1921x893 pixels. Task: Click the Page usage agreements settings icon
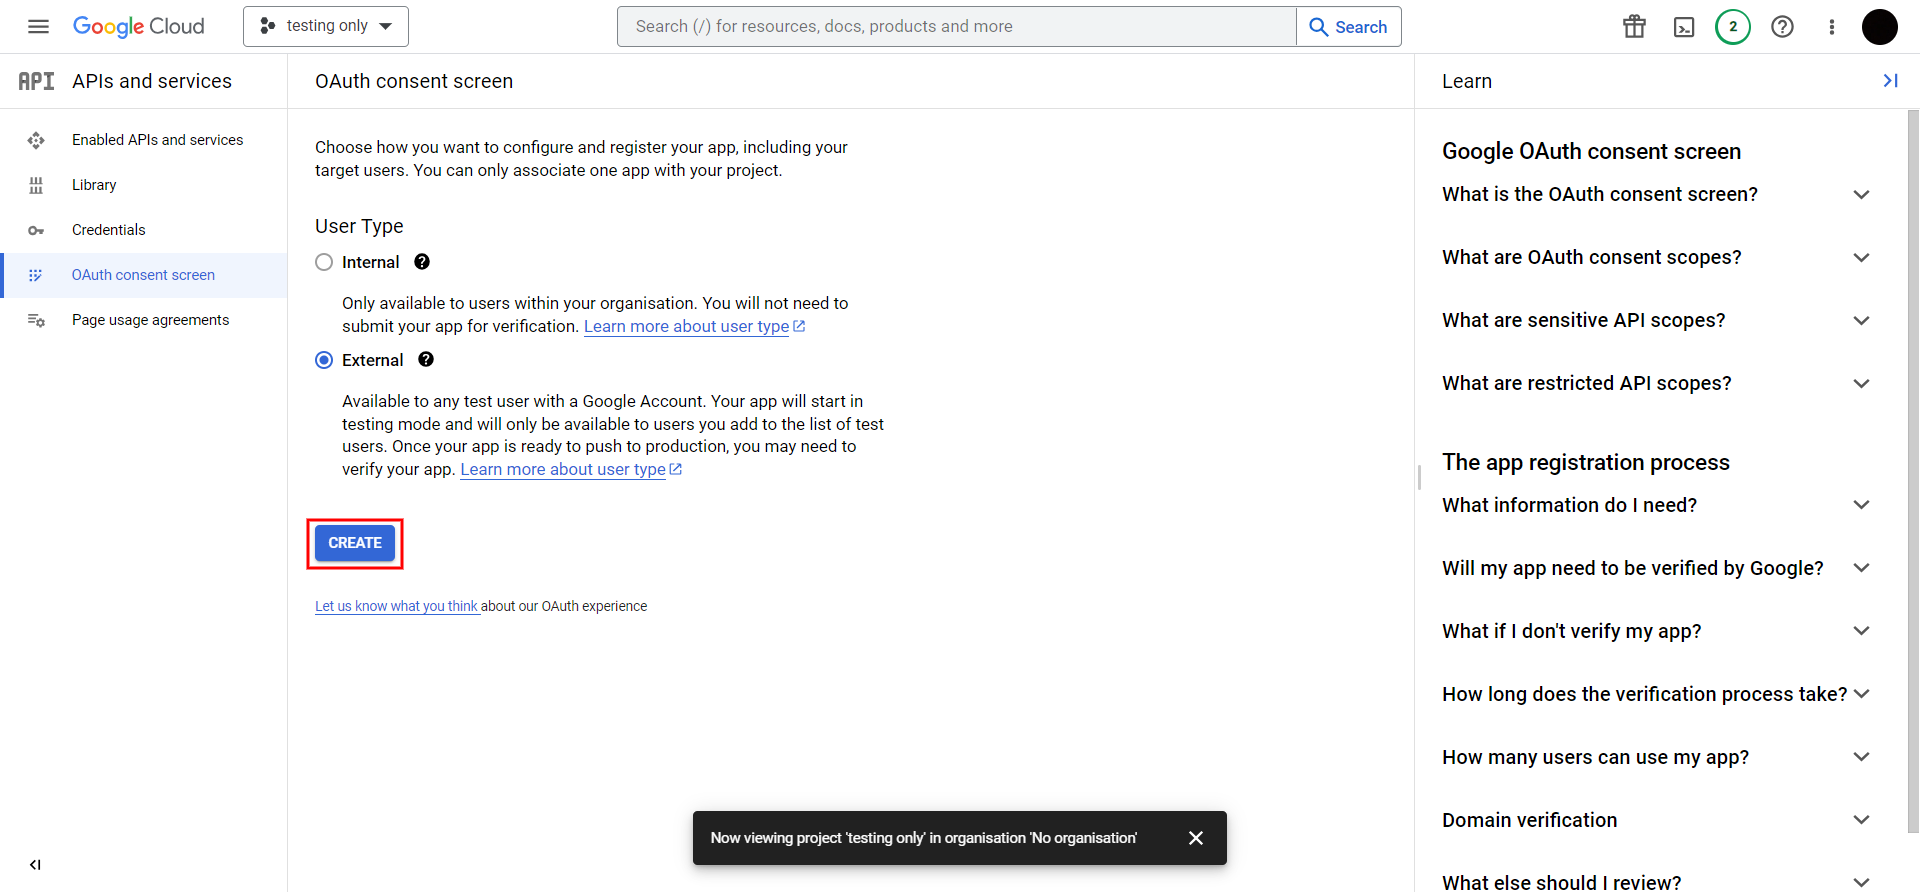click(x=36, y=320)
